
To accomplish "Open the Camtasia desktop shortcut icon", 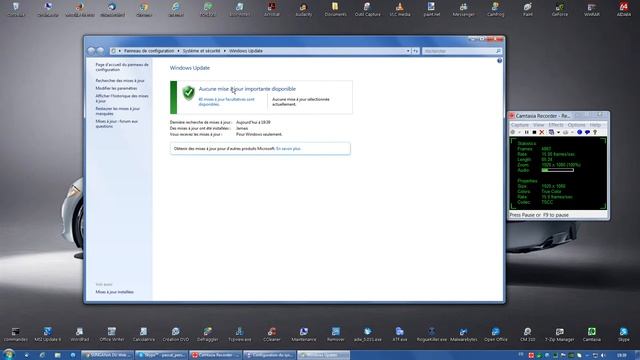I will pos(591,334).
